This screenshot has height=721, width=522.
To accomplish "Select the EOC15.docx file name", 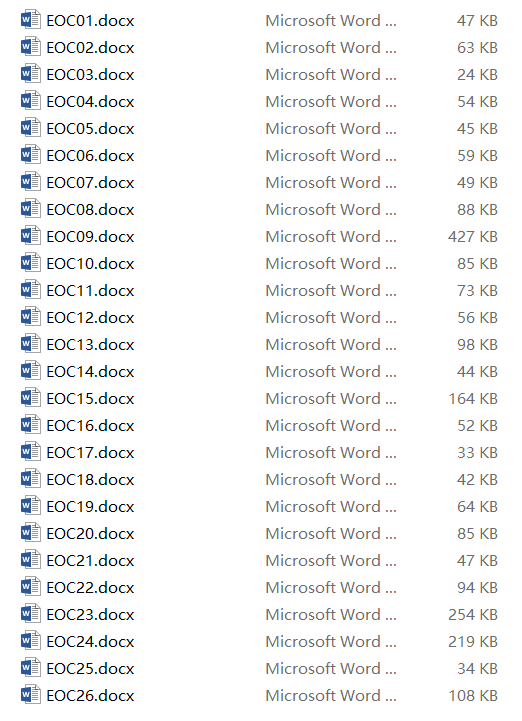I will click(x=91, y=399).
